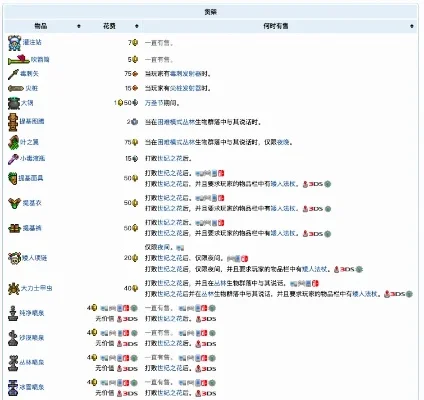Follow the Stynger launcher link in the bolt row
The width and height of the screenshot is (424, 400).
tap(186, 74)
